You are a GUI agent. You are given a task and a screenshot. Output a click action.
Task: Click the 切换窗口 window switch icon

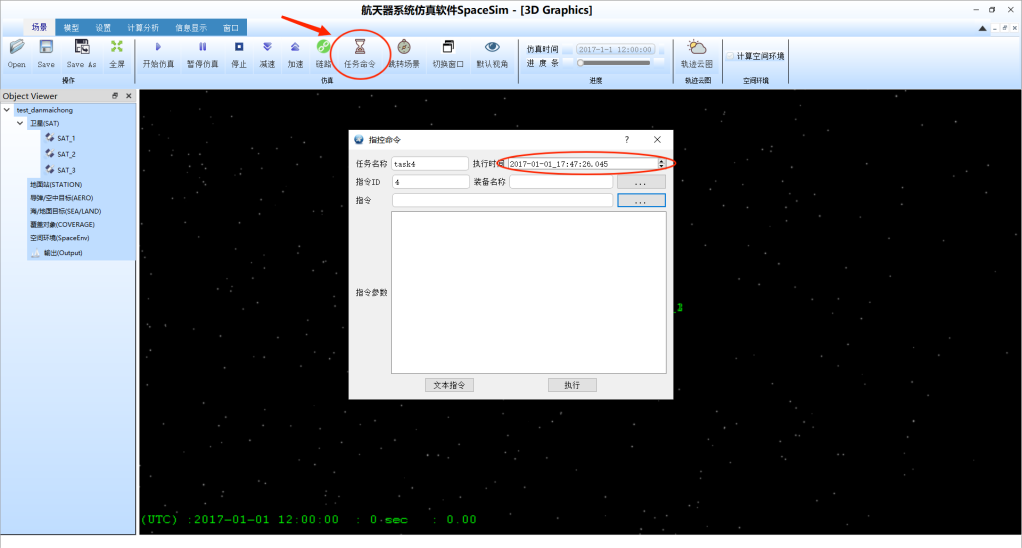[448, 47]
